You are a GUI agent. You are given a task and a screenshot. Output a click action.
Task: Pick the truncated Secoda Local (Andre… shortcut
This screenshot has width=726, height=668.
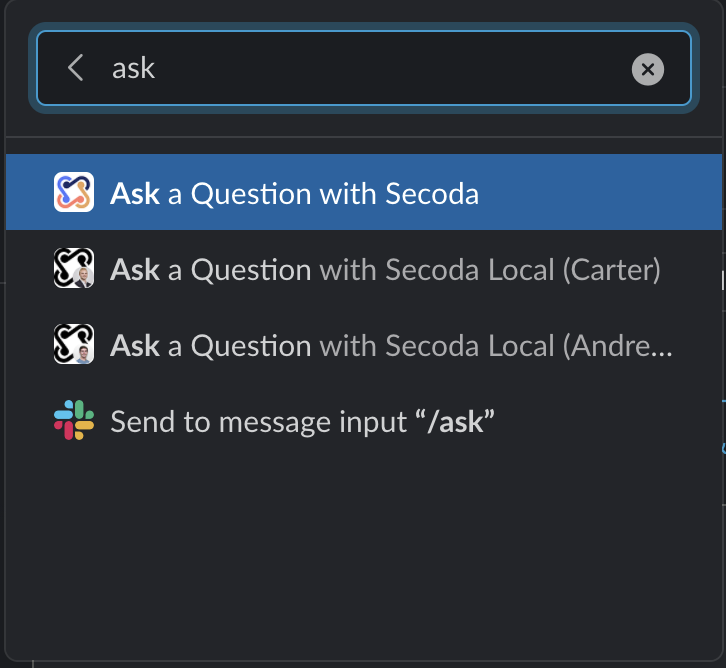391,345
